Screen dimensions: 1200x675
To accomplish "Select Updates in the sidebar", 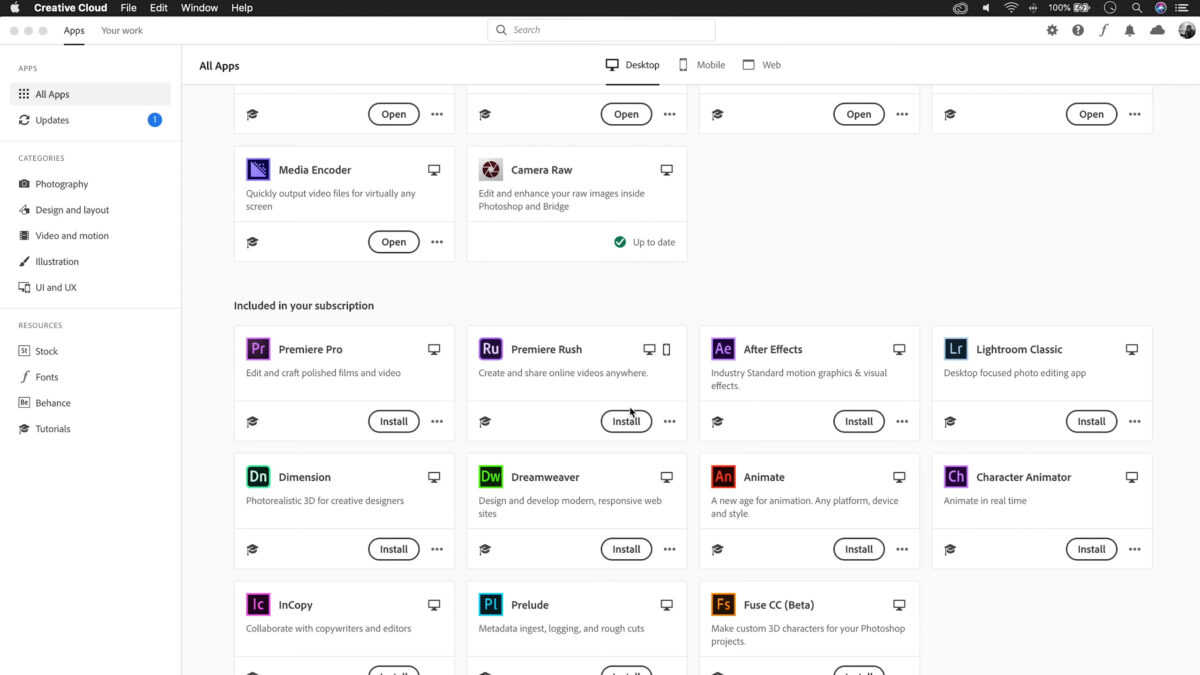I will click(52, 120).
